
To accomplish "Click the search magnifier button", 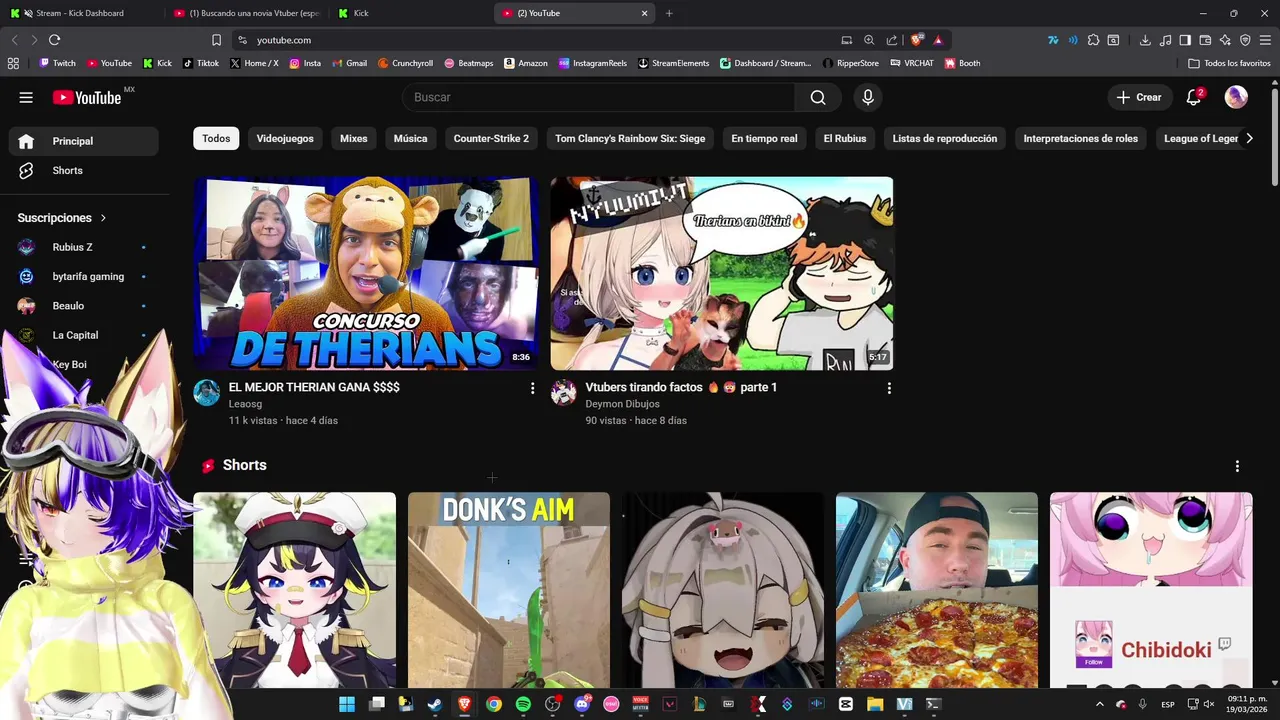I will pos(818,97).
